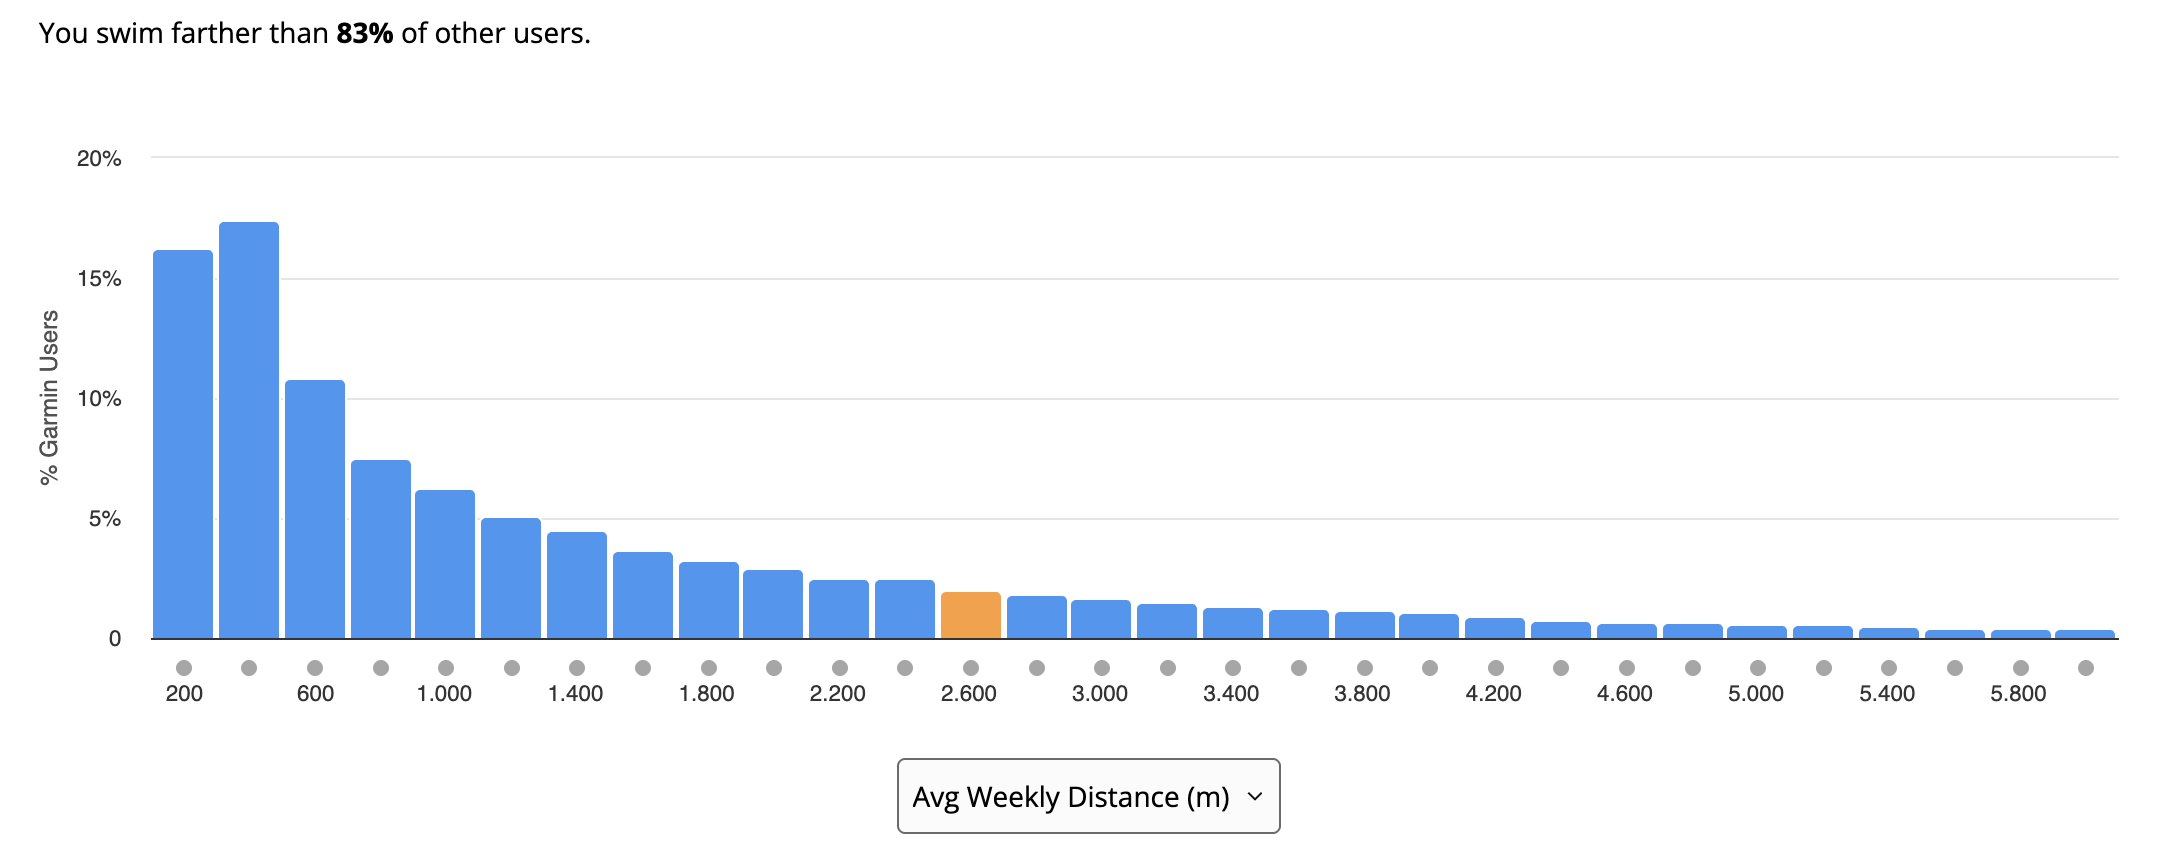Click the gray dot above 2.600
2158x854 pixels.
coord(970,668)
